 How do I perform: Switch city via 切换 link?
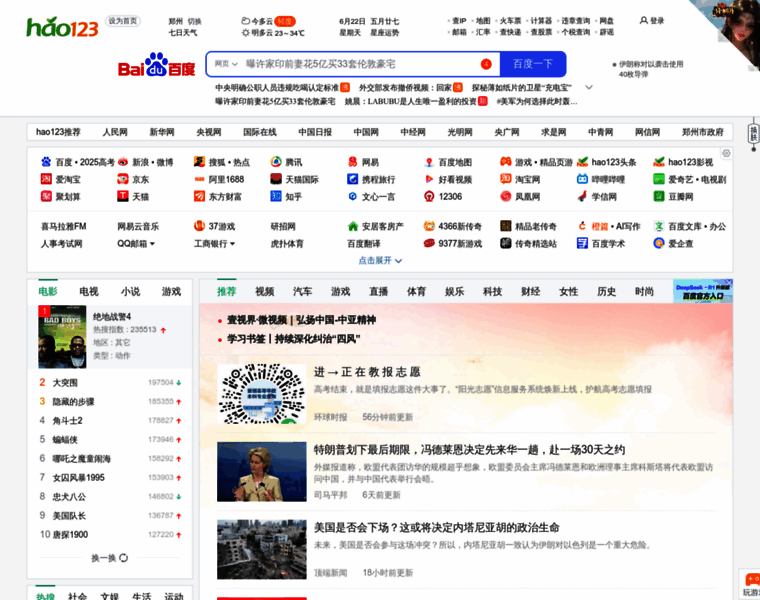194,21
